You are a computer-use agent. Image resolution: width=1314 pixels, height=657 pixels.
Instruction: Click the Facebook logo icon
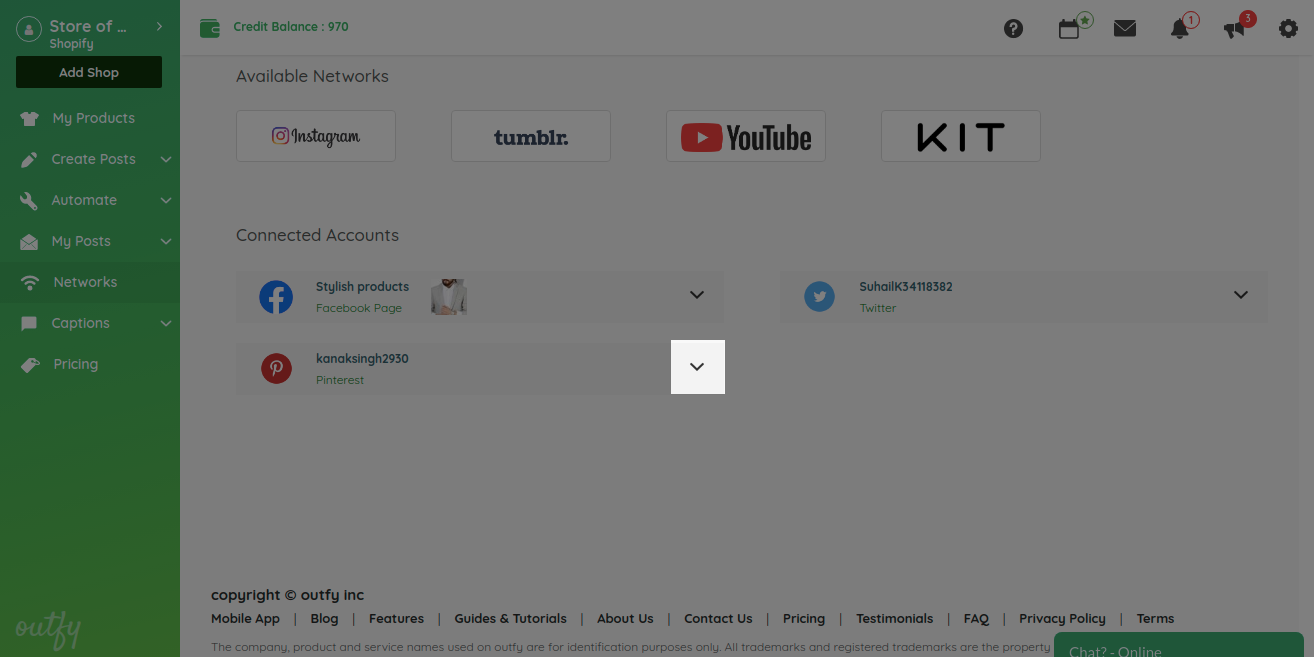(276, 297)
